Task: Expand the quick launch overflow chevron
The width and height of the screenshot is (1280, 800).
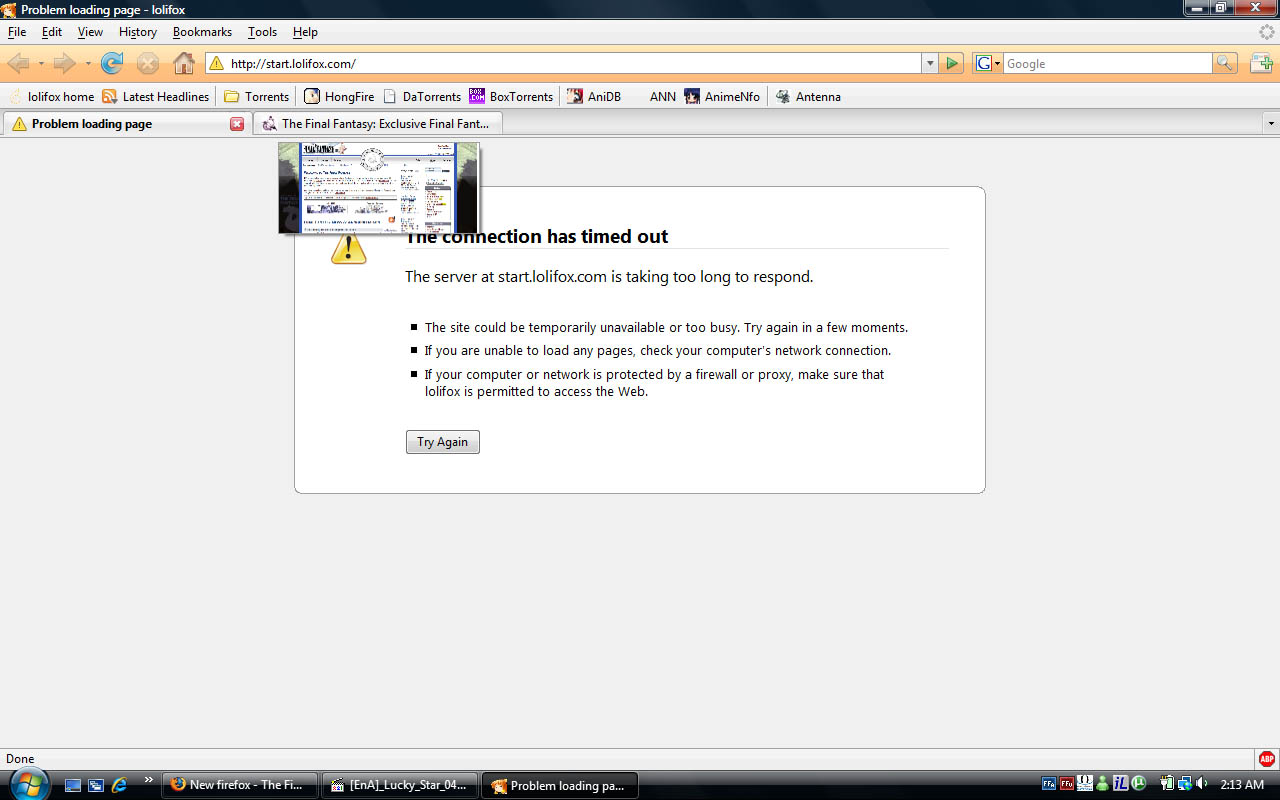Action: pyautogui.click(x=149, y=780)
